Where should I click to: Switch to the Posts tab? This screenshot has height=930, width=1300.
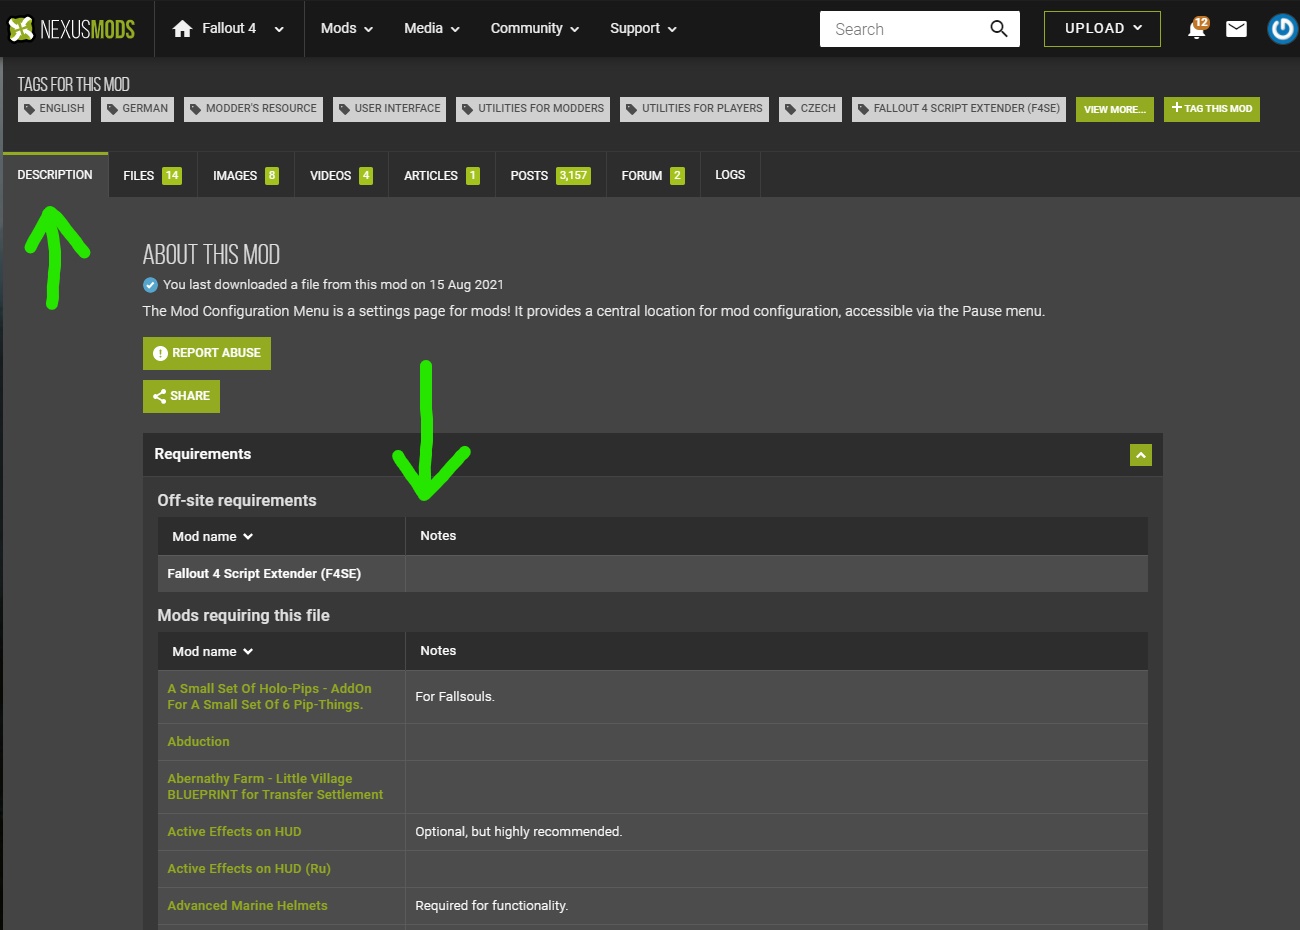tap(551, 175)
